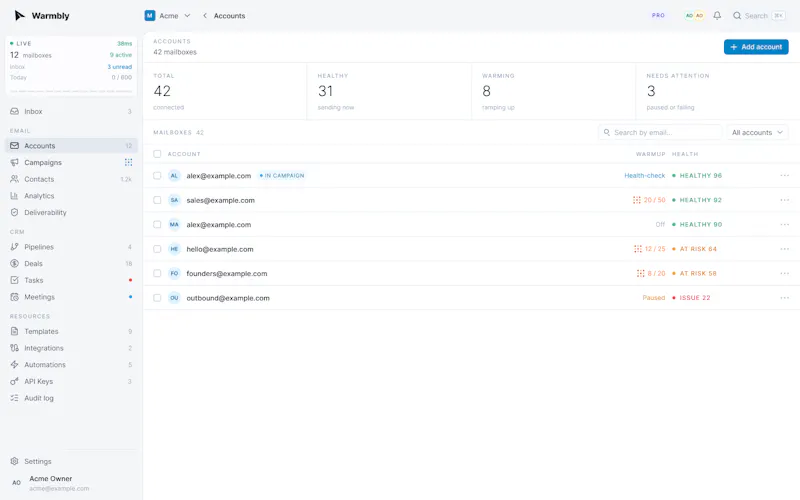Open the All accounts filter dropdown

757,133
